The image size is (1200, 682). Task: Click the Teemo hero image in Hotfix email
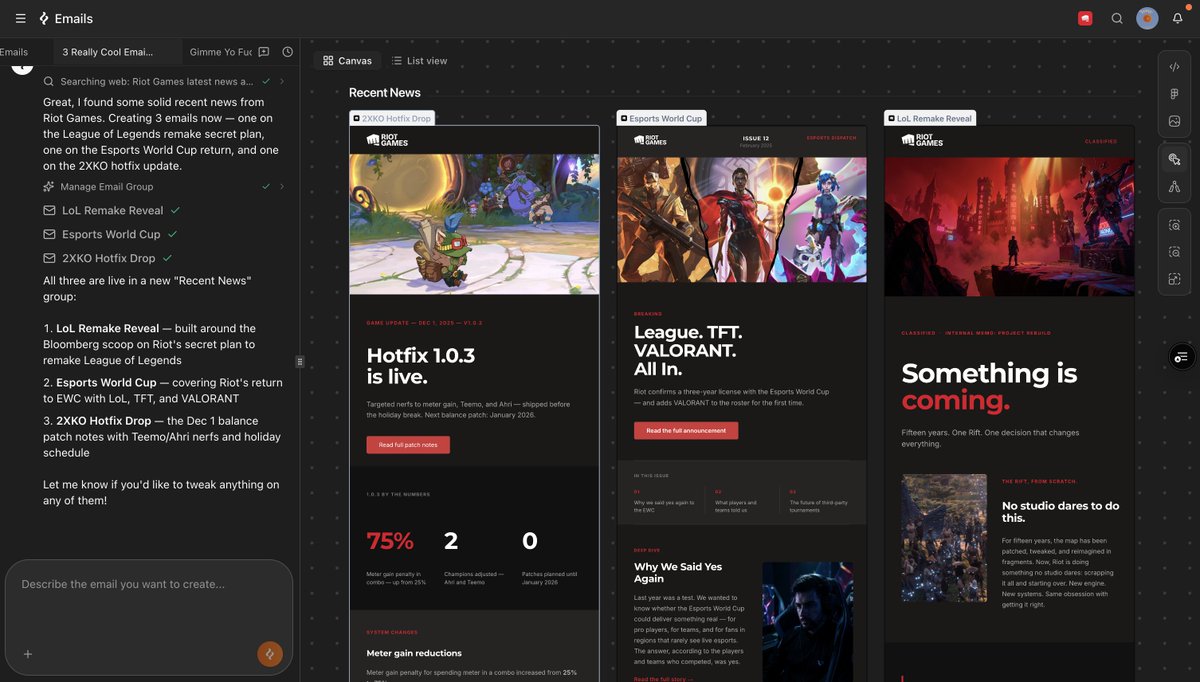474,223
